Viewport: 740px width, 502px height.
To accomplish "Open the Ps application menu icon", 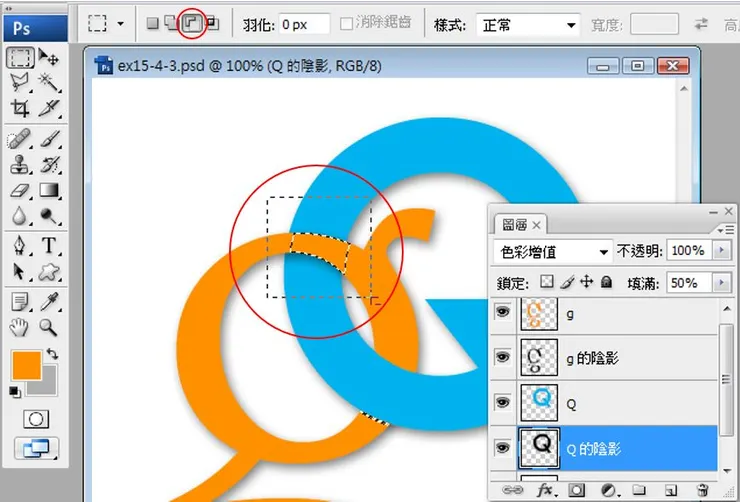I will (x=35, y=29).
